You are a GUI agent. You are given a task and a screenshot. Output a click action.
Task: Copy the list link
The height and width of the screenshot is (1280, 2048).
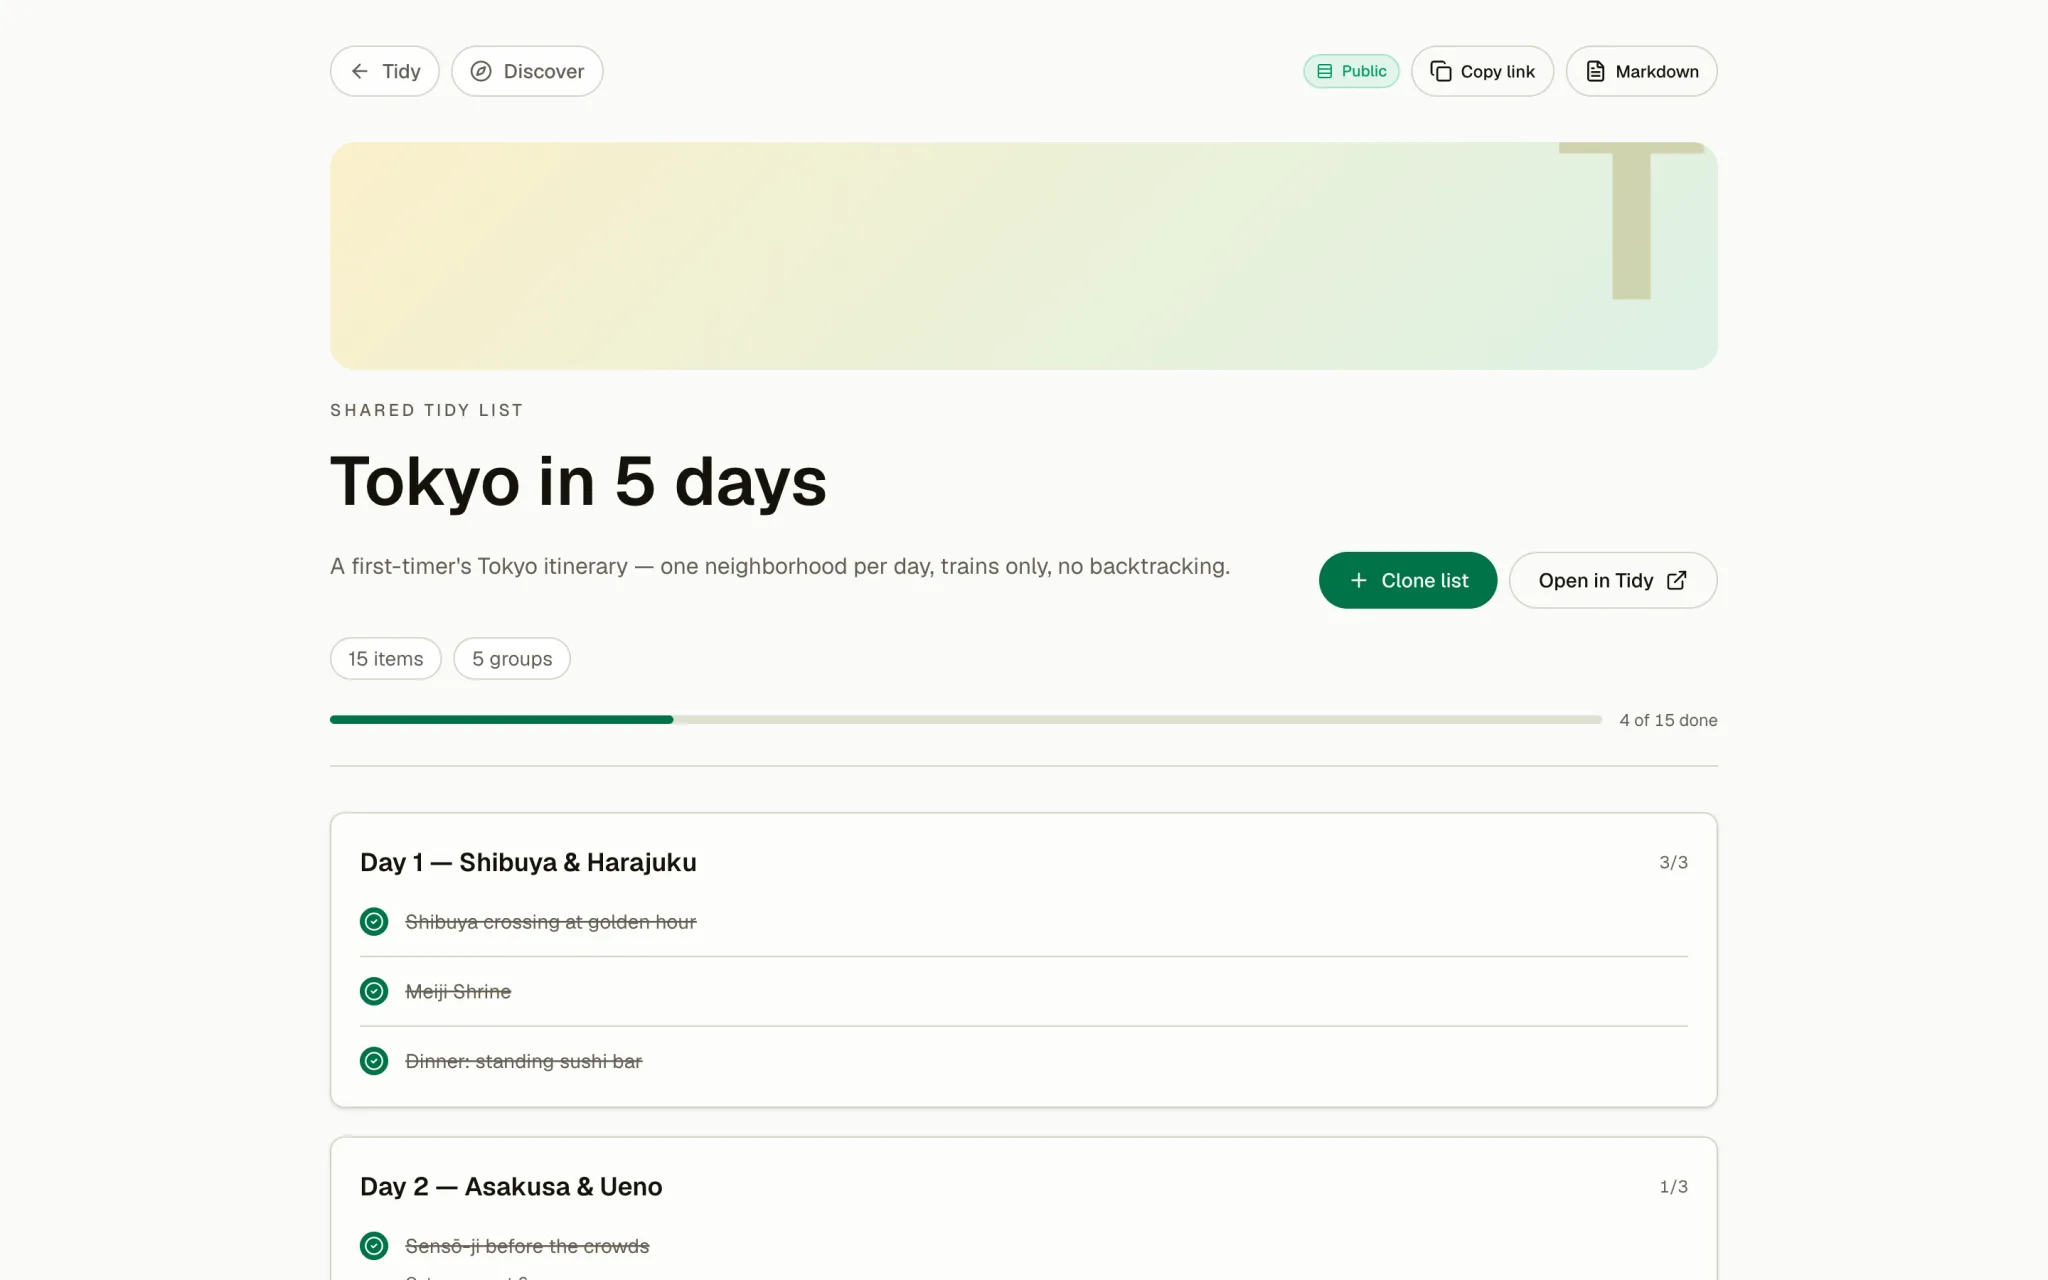1482,71
